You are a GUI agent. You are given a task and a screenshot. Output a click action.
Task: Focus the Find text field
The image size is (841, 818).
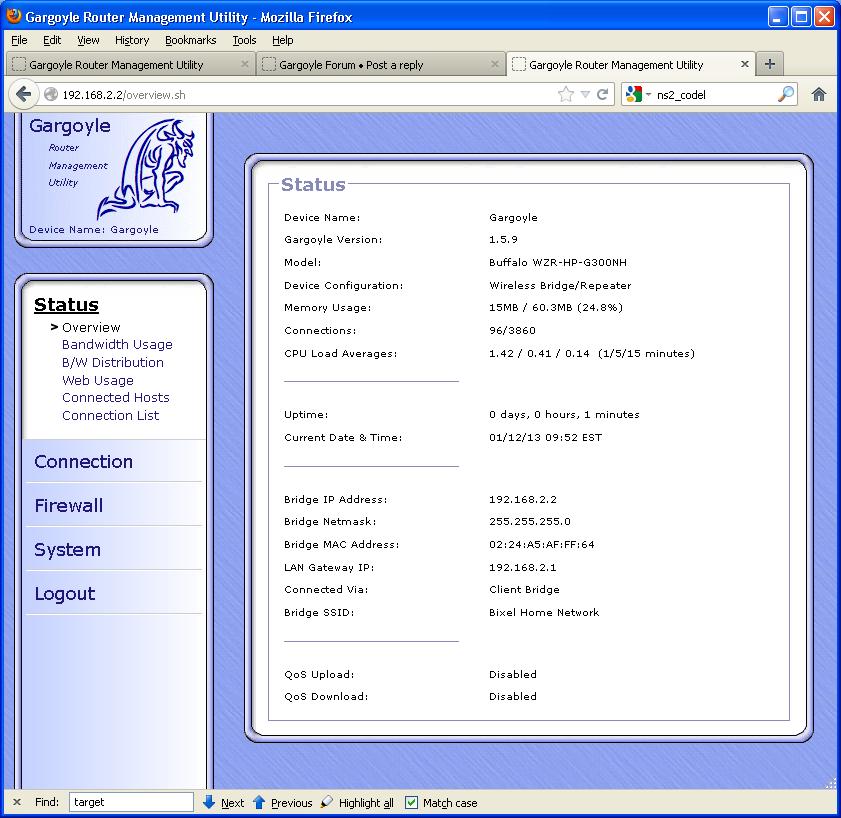click(131, 802)
